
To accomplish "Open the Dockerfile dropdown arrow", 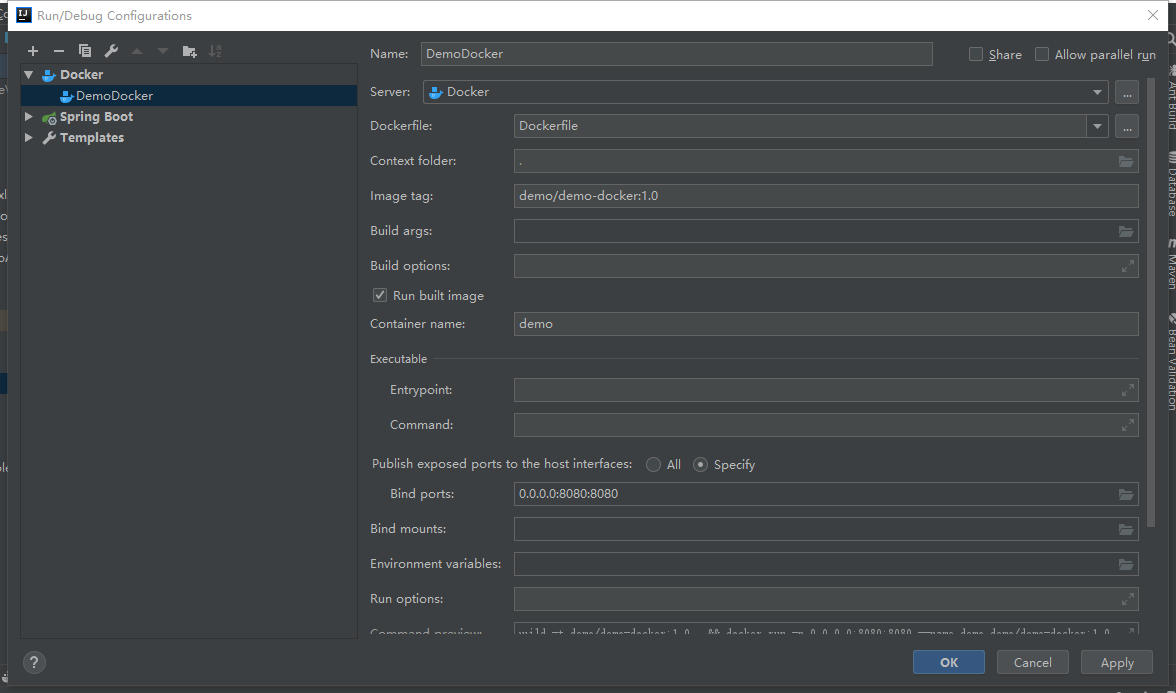I will pyautogui.click(x=1097, y=126).
